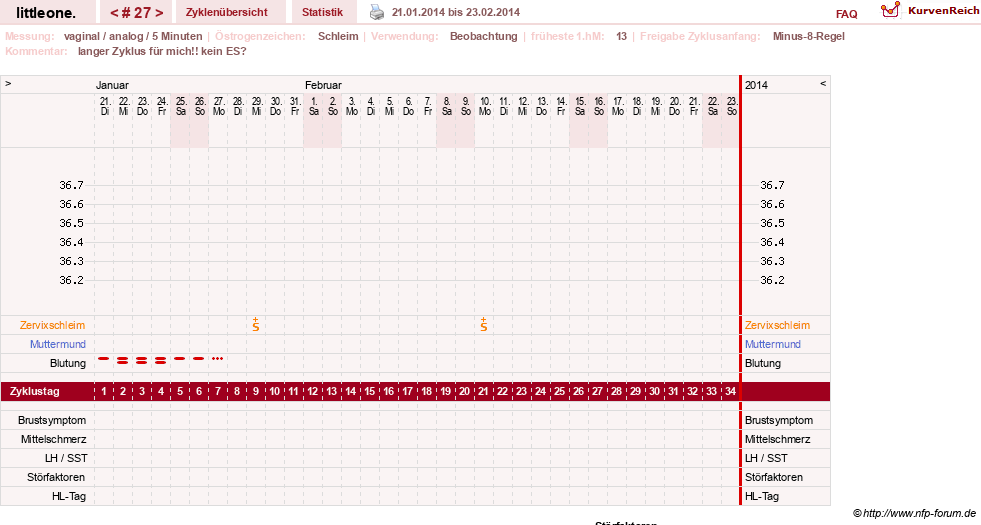Image resolution: width=981 pixels, height=525 pixels.
Task: Click the right-side HL-Tag label
Action: coord(761,497)
